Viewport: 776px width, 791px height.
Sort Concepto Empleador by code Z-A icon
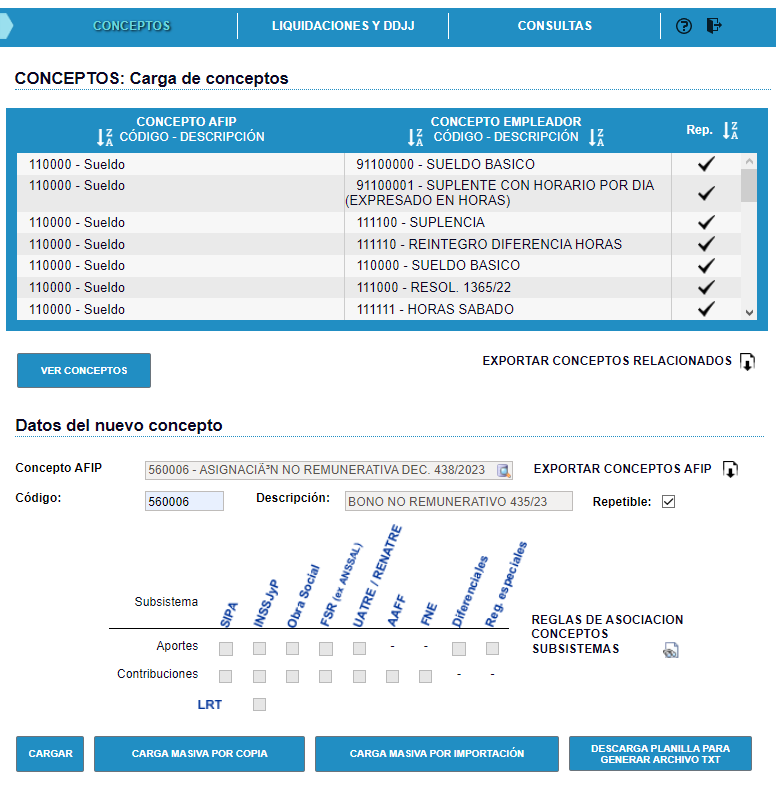click(415, 137)
